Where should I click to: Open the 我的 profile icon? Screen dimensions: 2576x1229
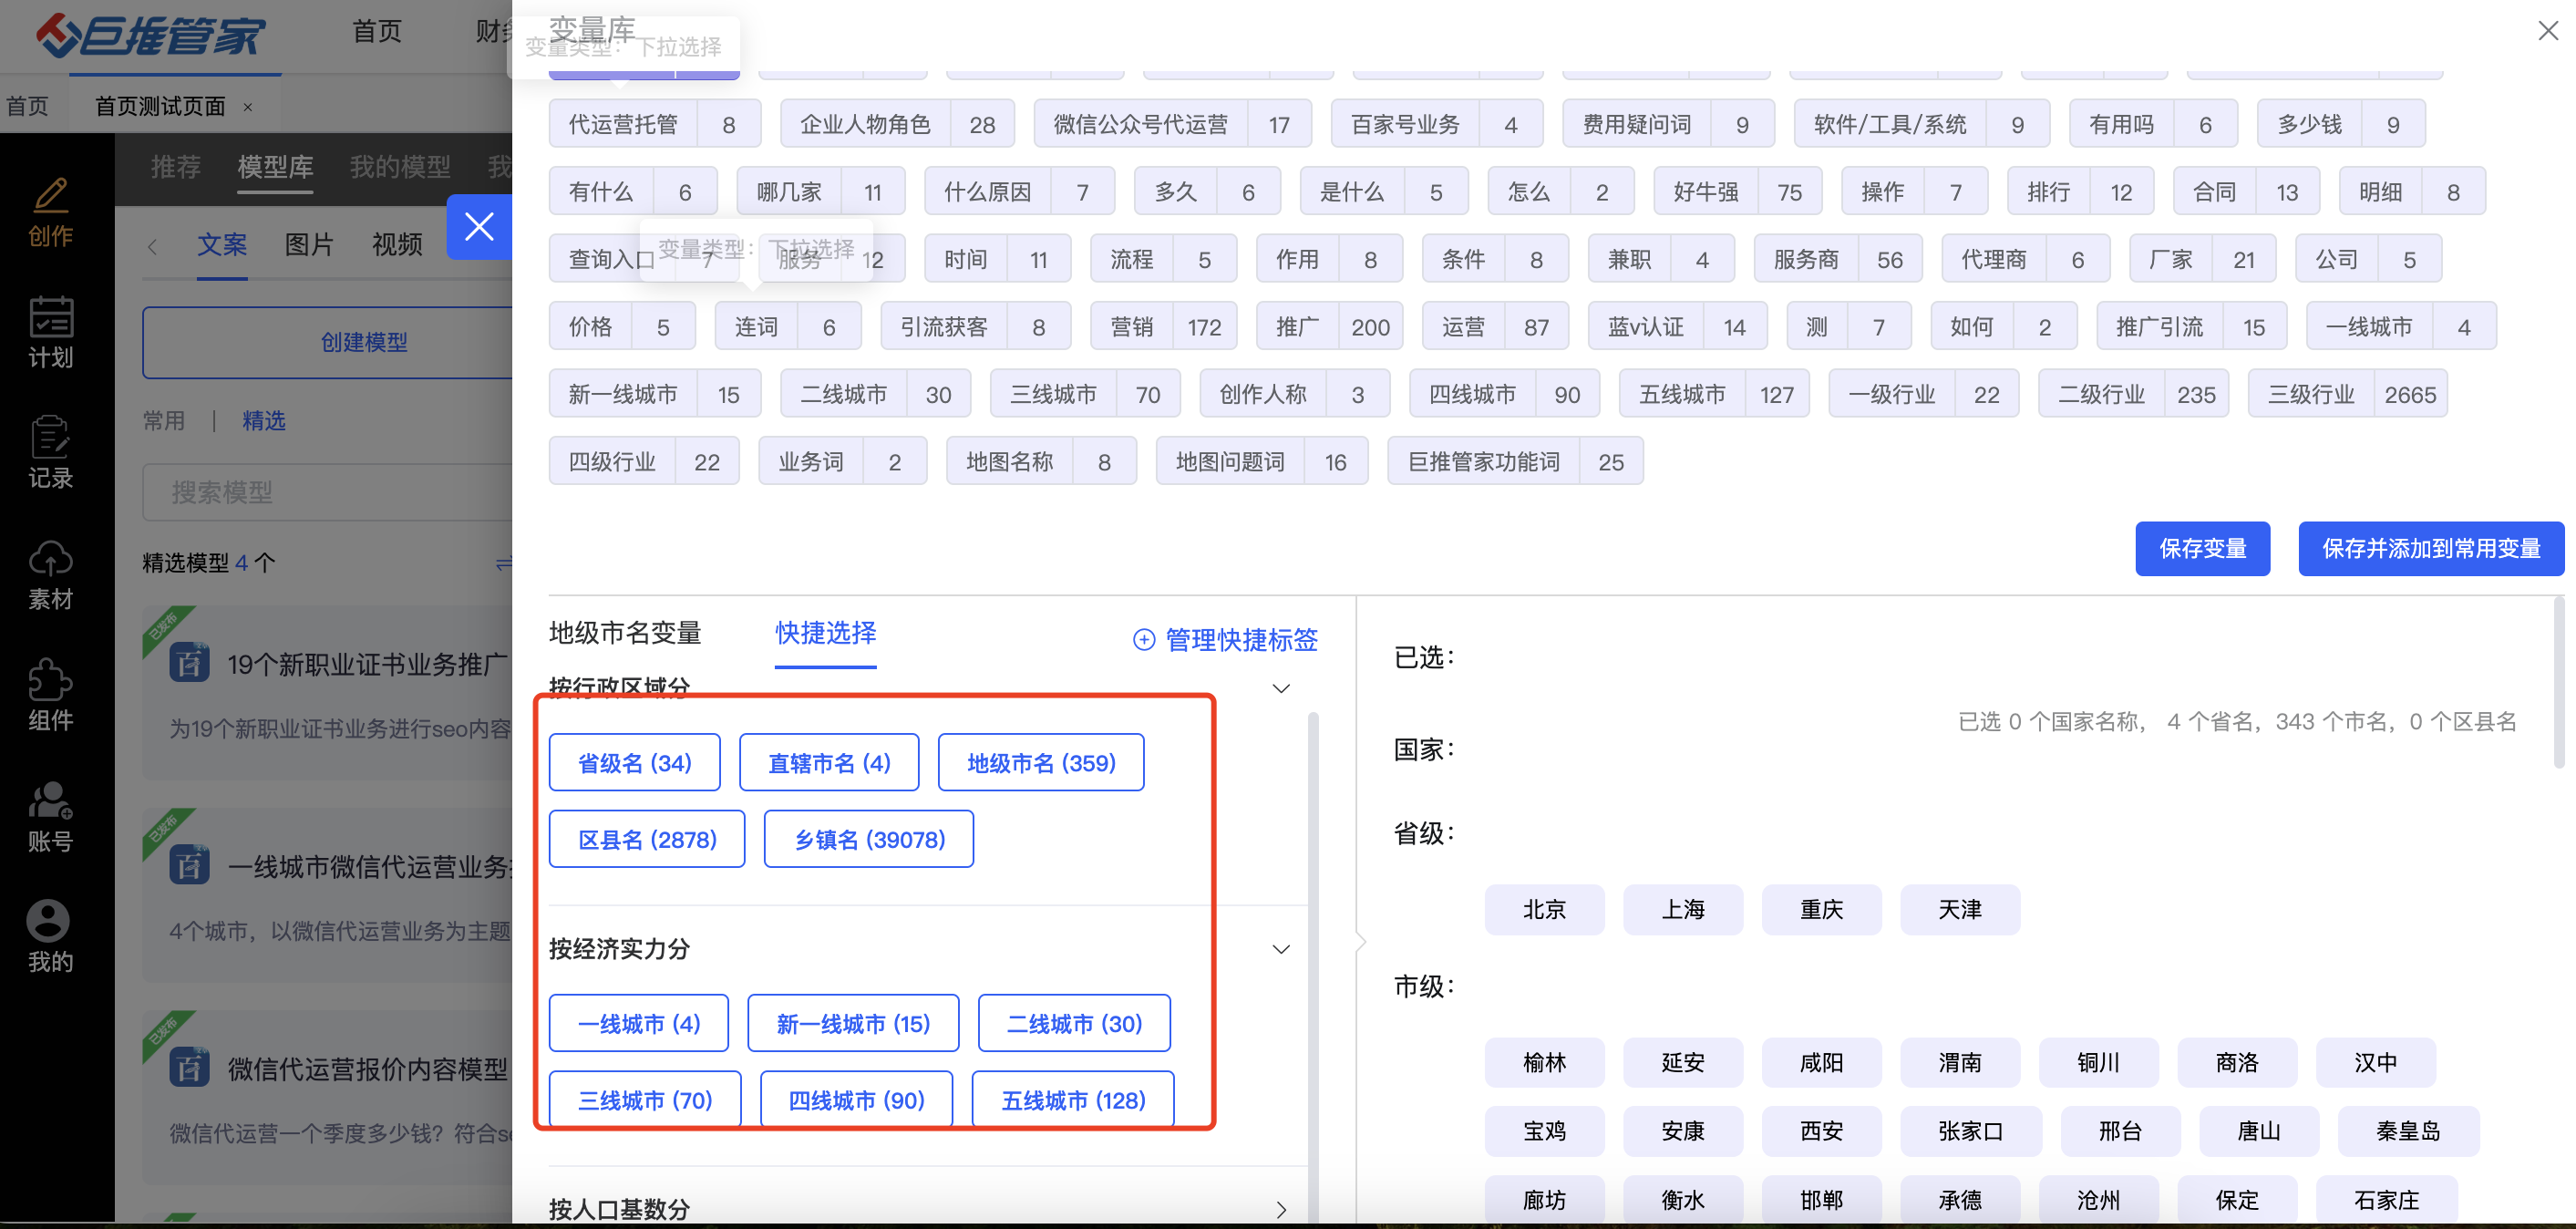coord(48,922)
